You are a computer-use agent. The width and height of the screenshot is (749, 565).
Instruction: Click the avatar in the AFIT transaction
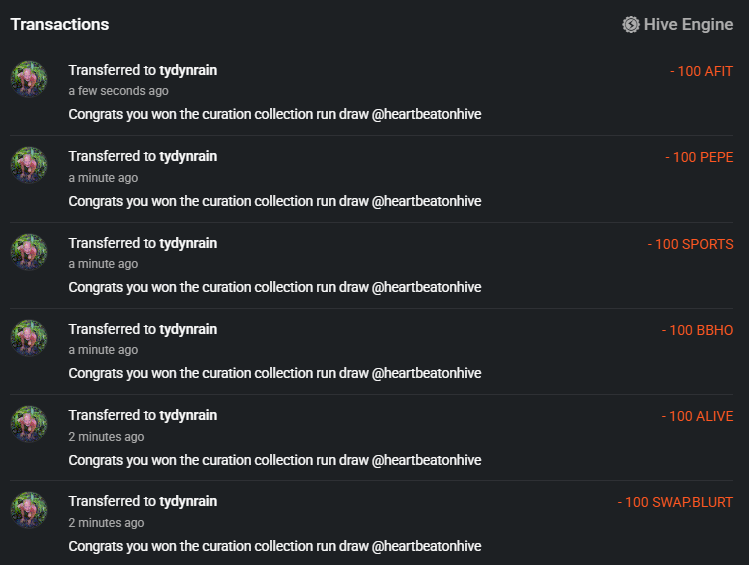click(x=29, y=79)
